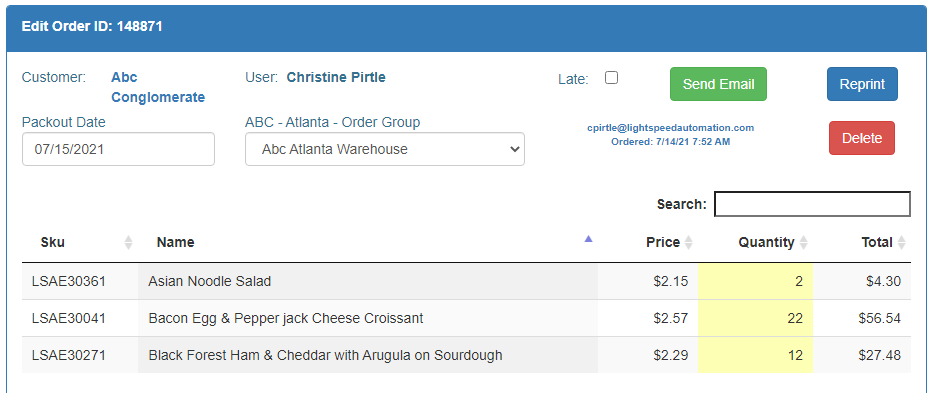Click the Send Email button

pyautogui.click(x=718, y=84)
